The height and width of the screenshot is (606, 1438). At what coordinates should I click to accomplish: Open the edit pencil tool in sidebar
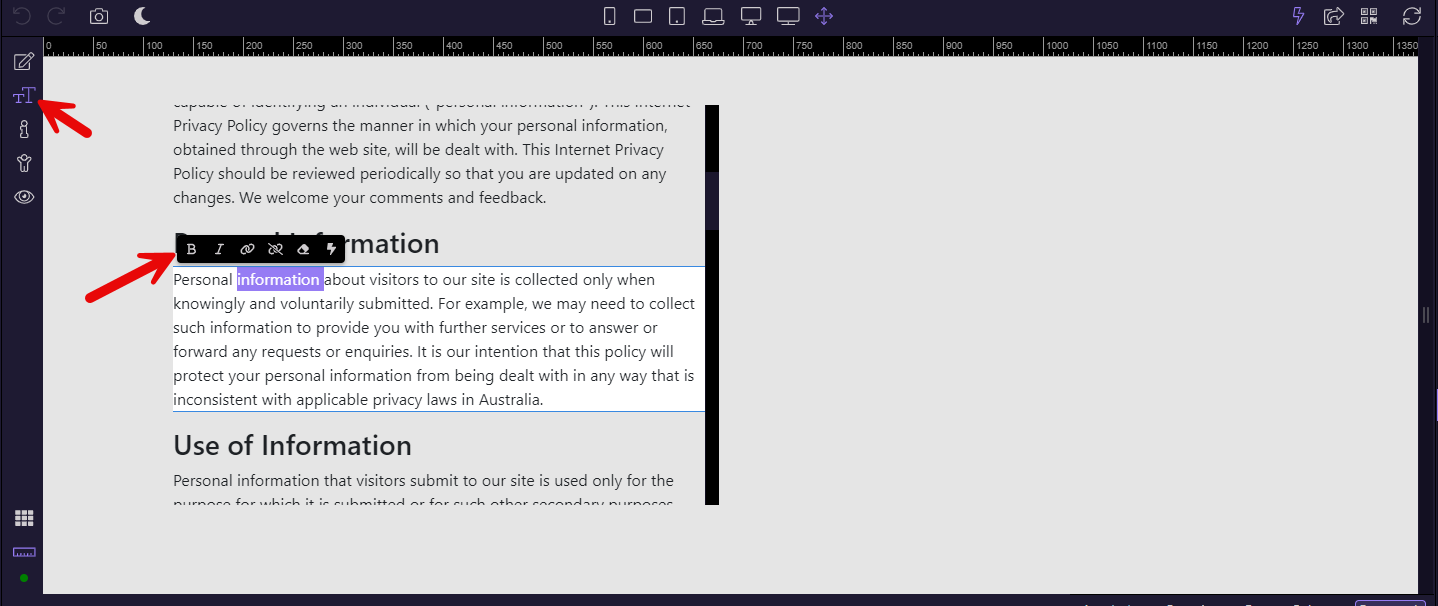24,62
